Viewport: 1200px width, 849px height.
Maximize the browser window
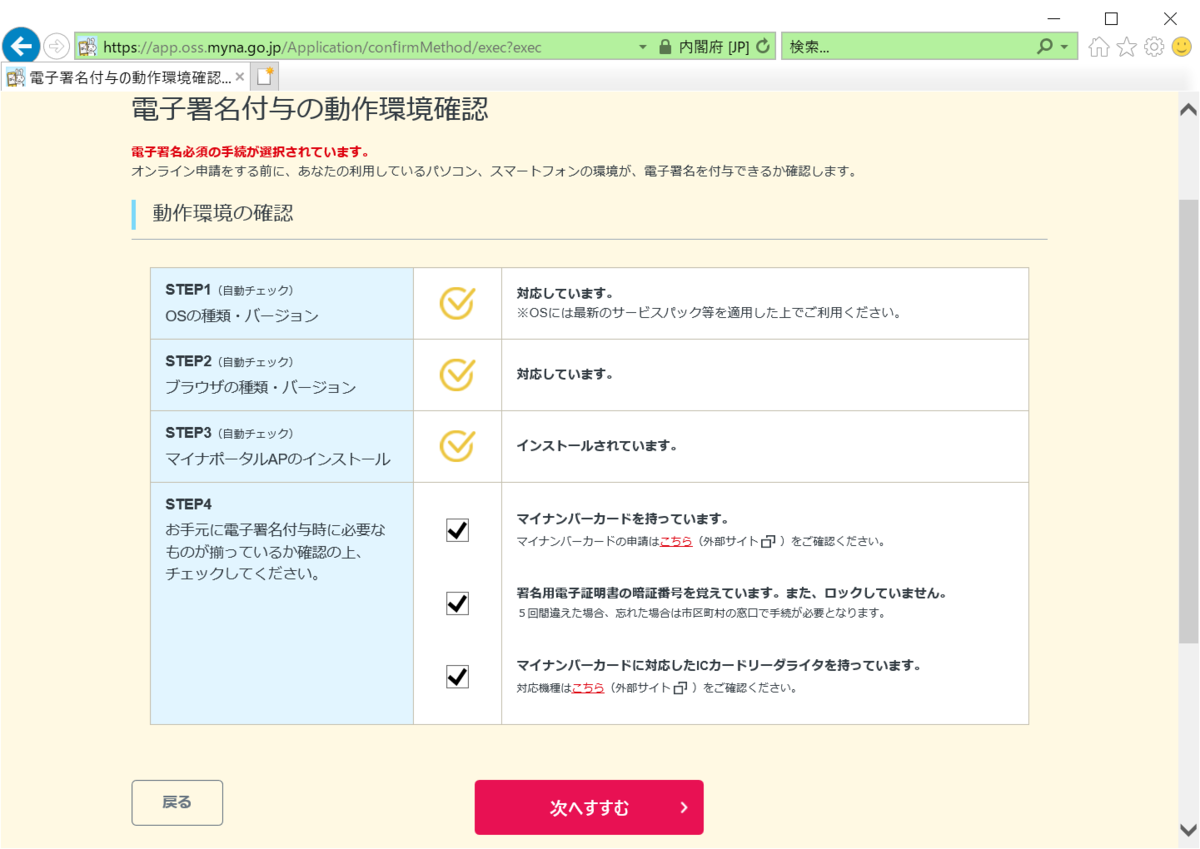[x=1111, y=18]
